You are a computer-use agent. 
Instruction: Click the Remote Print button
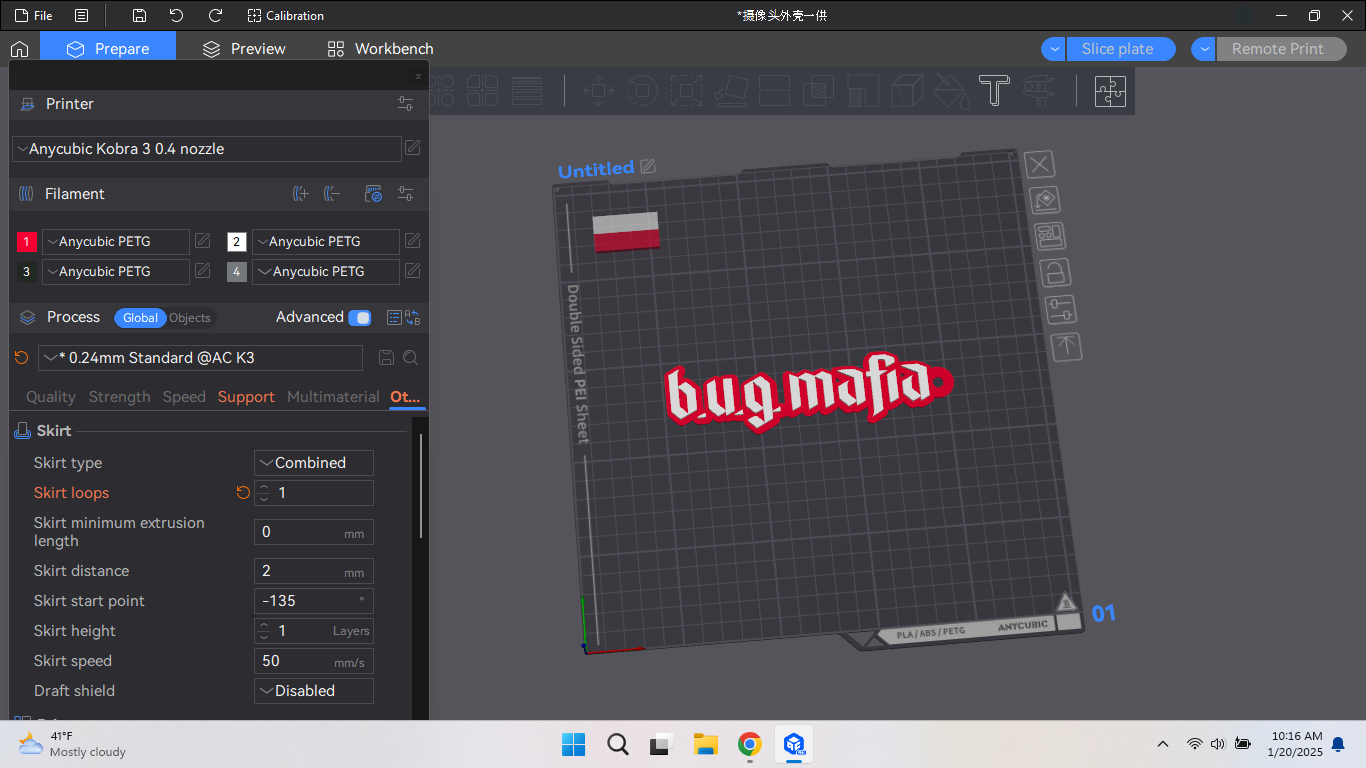click(1281, 49)
